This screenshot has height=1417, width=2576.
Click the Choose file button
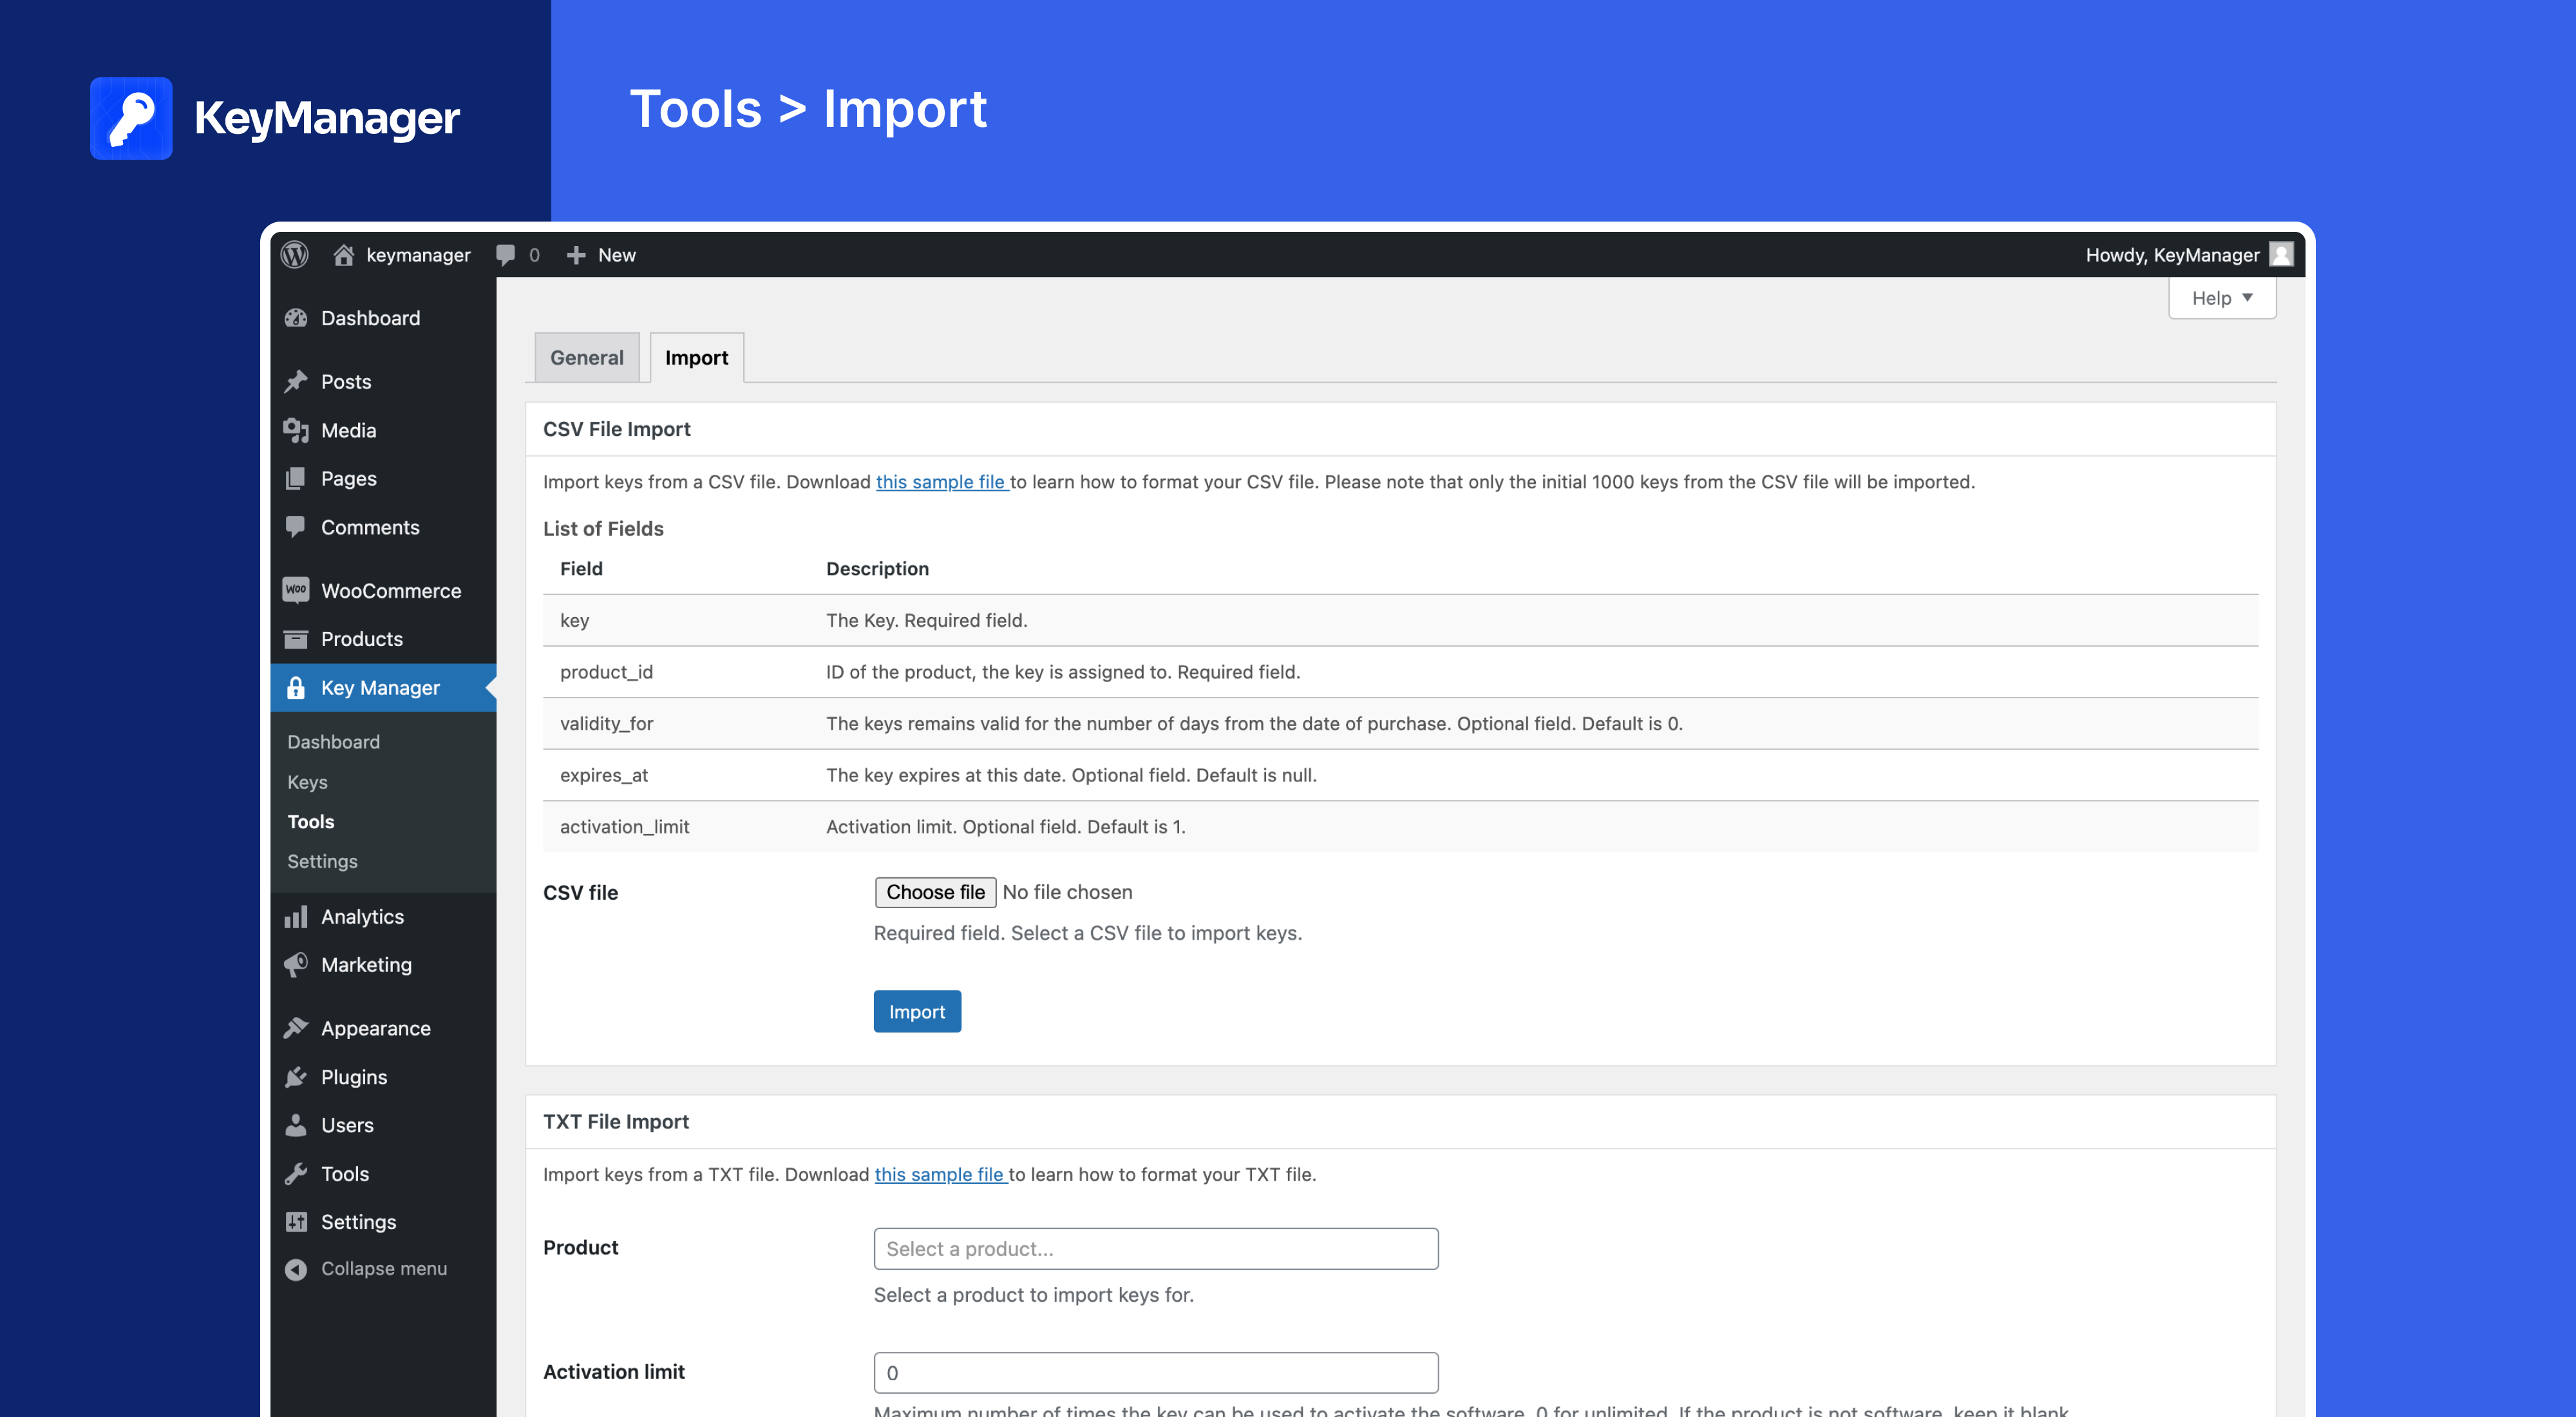pyautogui.click(x=935, y=892)
